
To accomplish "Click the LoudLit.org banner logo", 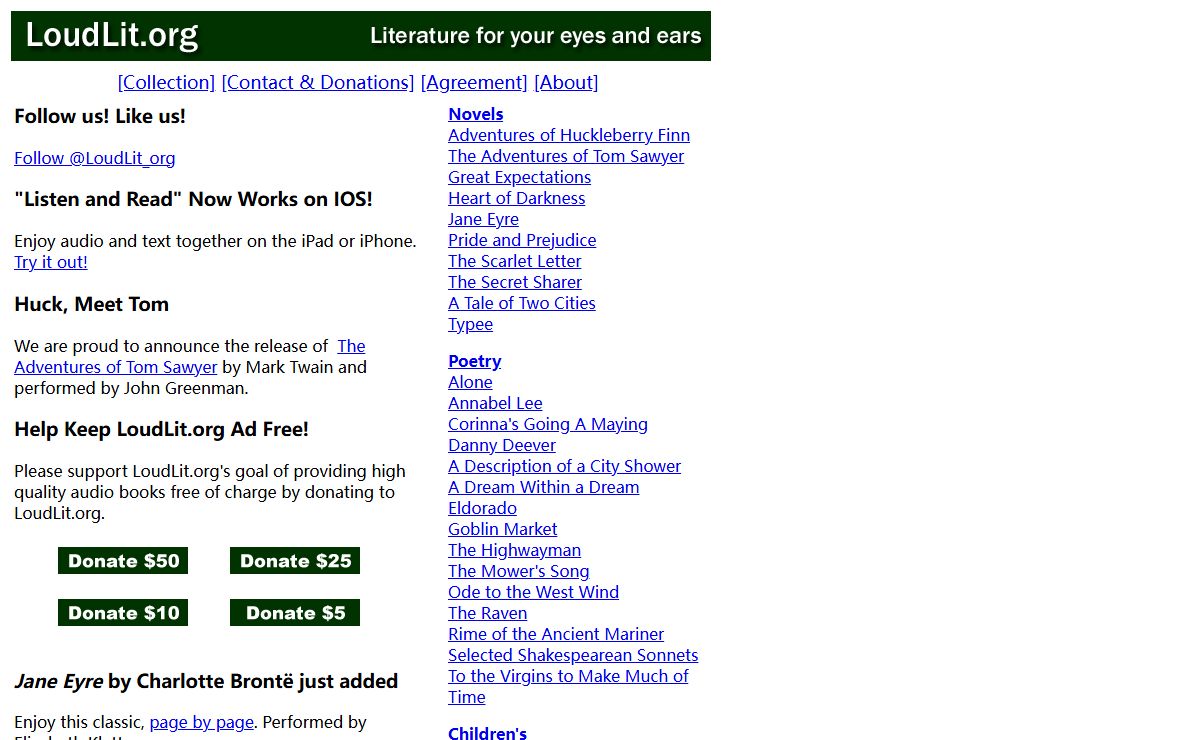I will tap(112, 36).
